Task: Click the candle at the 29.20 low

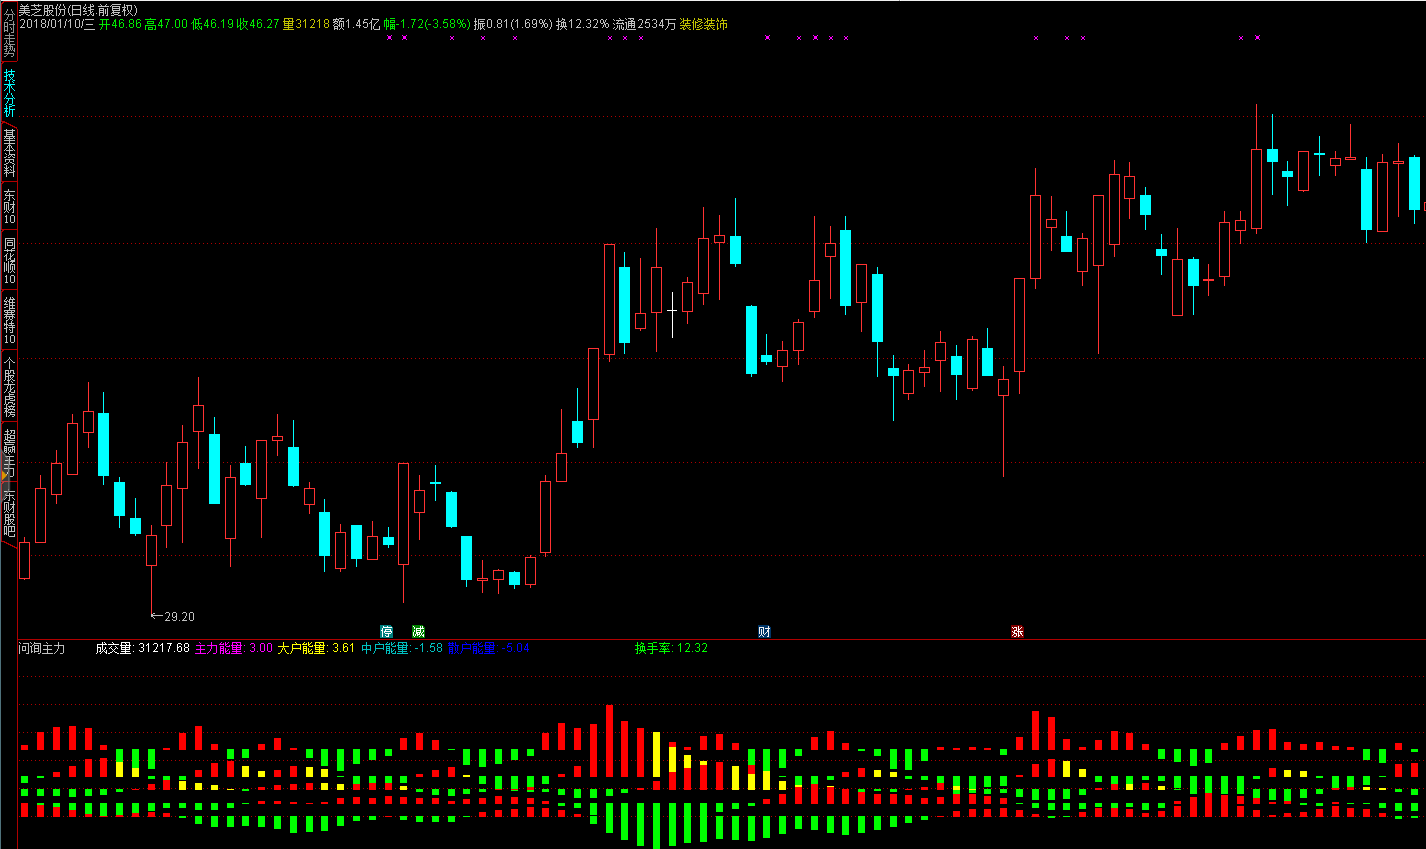Action: pyautogui.click(x=151, y=550)
